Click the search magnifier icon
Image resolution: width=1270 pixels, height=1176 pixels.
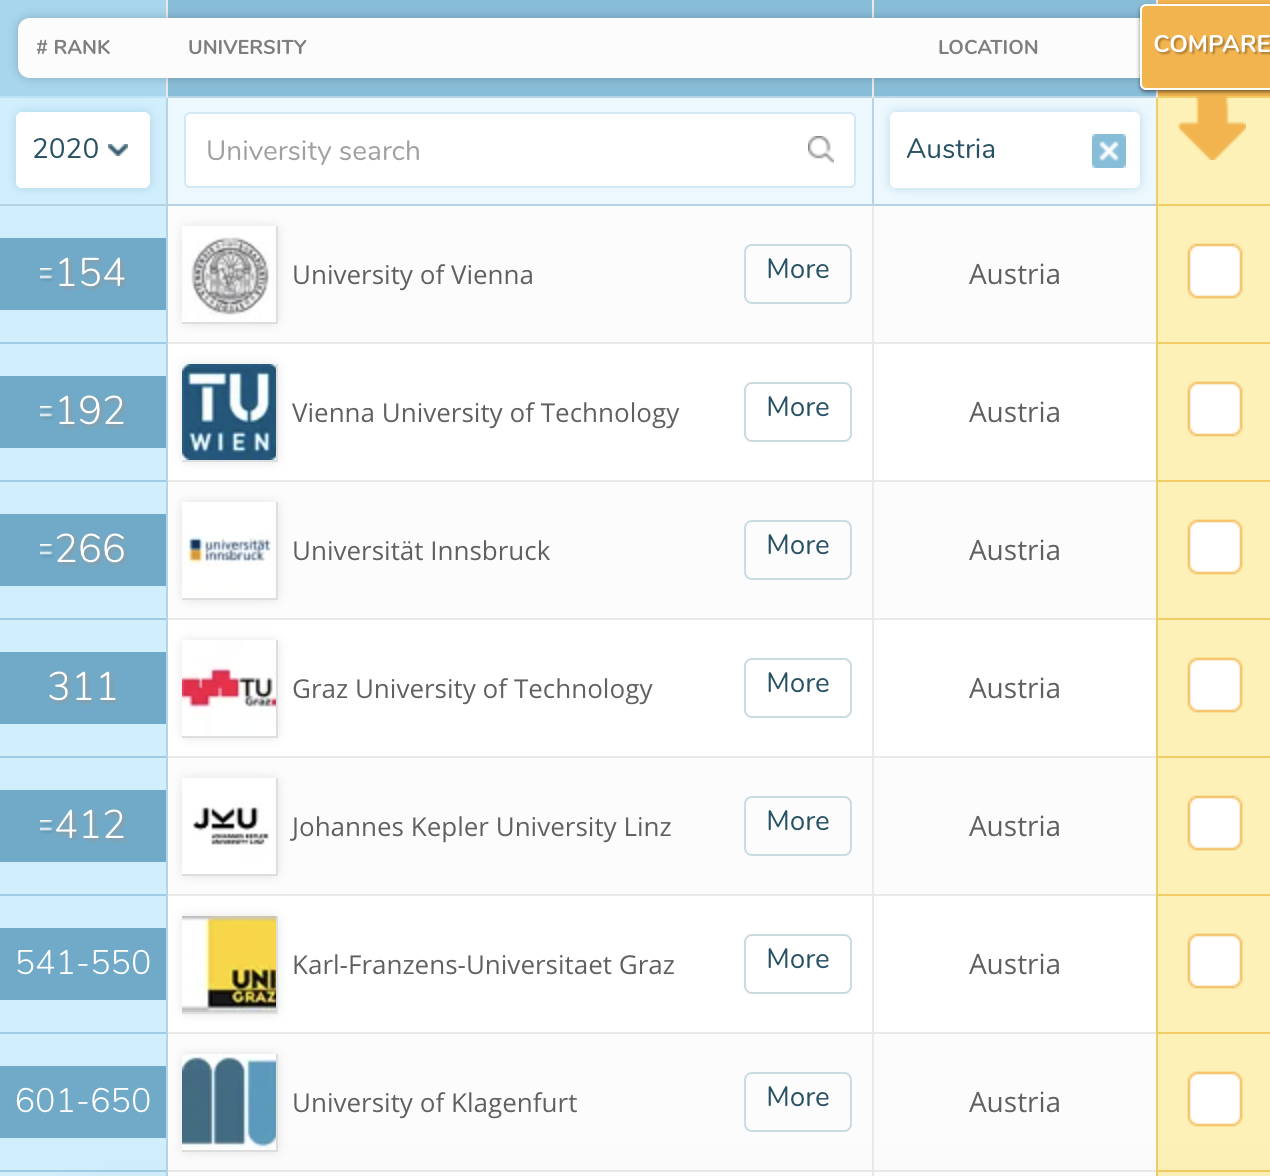pyautogui.click(x=820, y=149)
